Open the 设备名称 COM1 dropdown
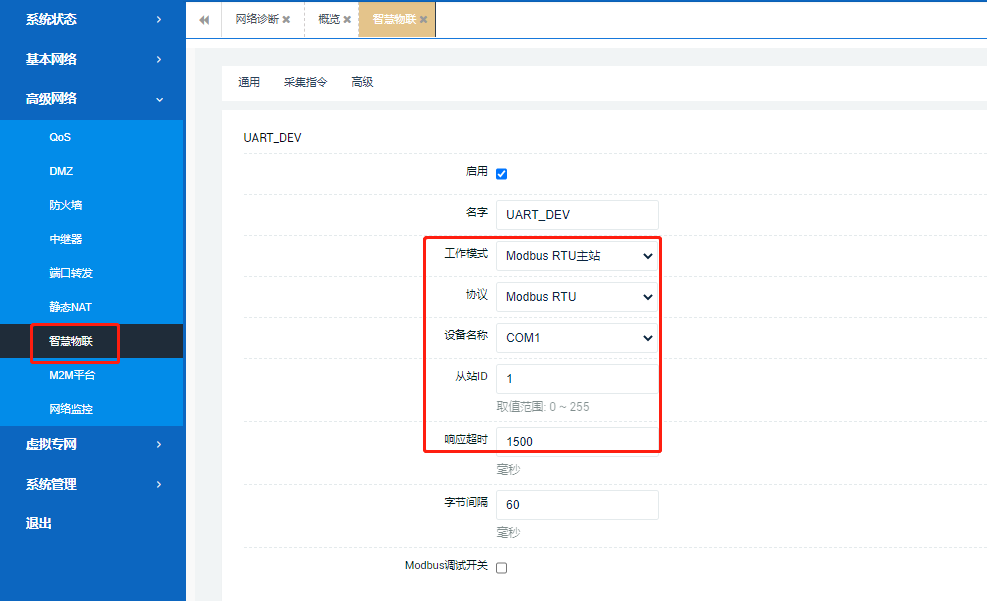Screen dimensions: 987x601 (577, 338)
